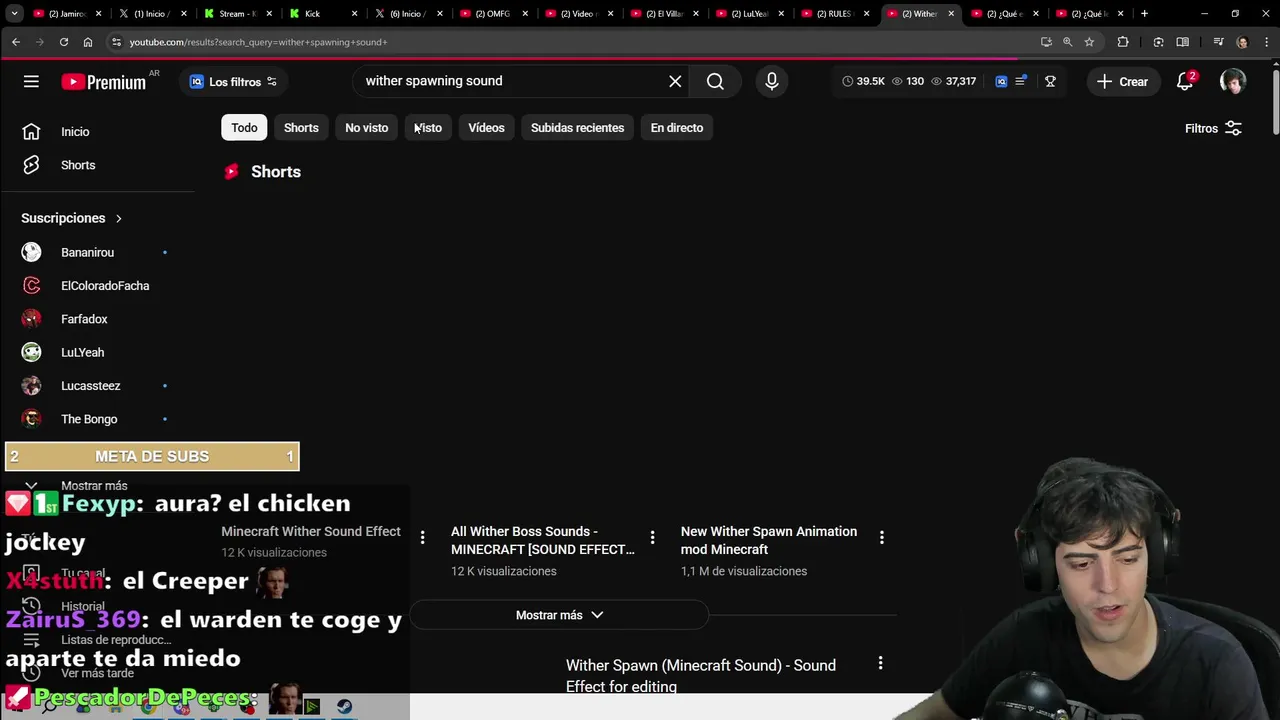Open options for Wither Spawn (Minecraft Sound) video
Image resolution: width=1280 pixels, height=720 pixels.
[880, 663]
